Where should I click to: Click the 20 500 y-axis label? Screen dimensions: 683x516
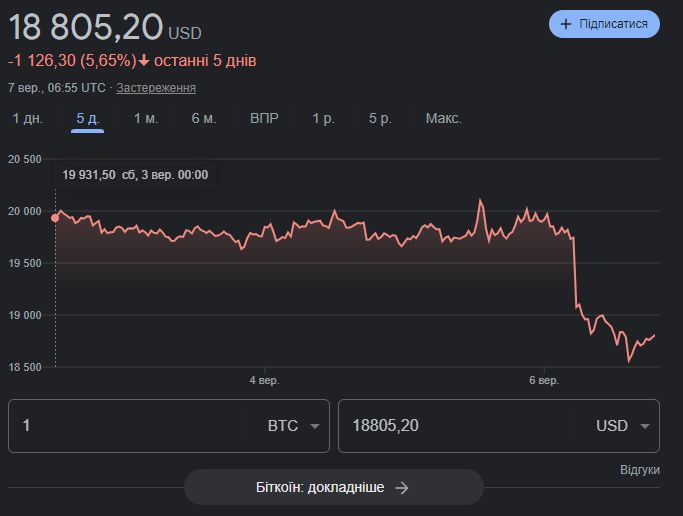tap(24, 159)
